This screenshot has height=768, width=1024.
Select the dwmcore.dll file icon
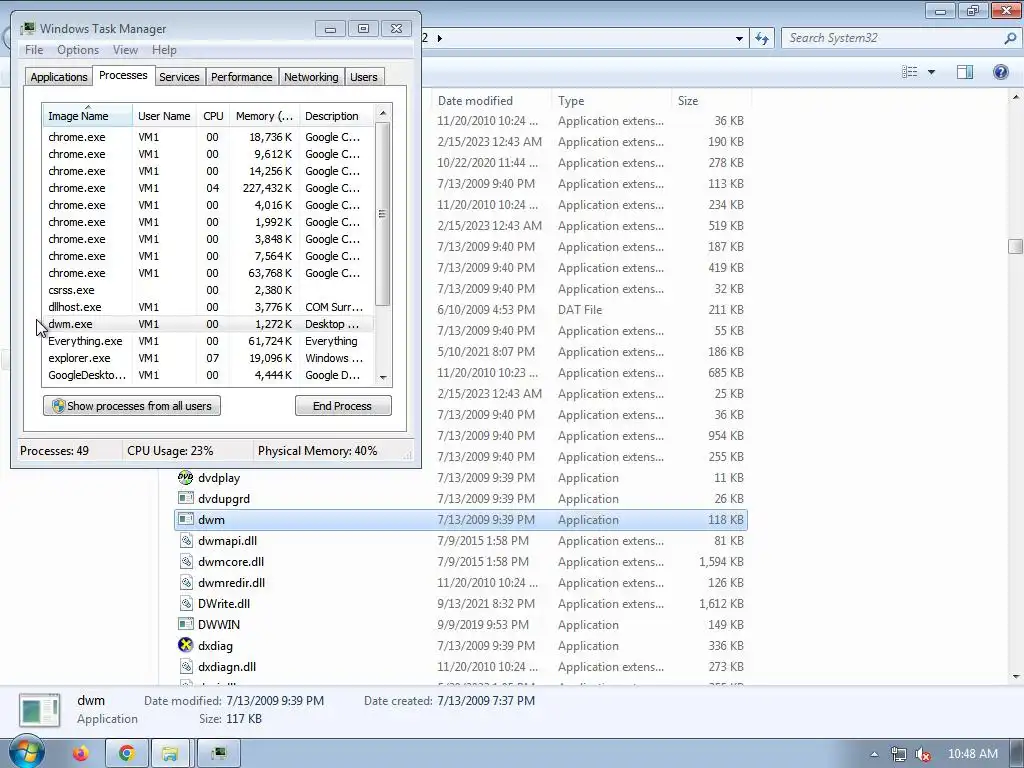pos(185,561)
